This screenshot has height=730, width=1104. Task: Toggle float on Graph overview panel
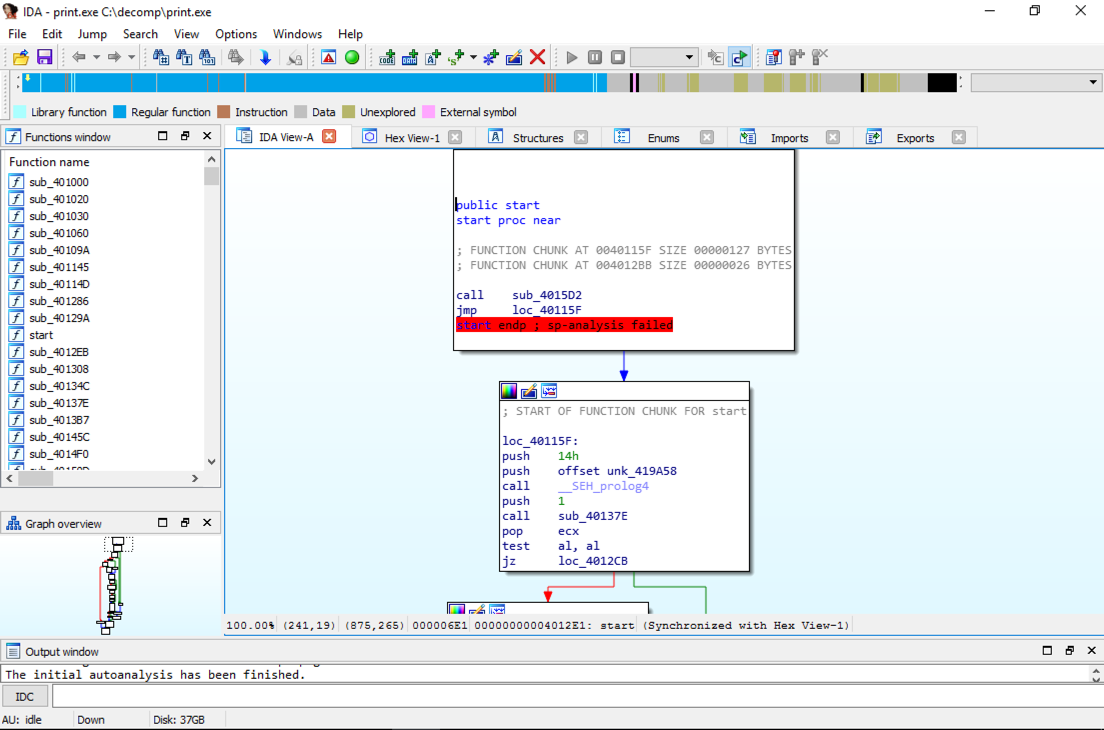(x=185, y=523)
